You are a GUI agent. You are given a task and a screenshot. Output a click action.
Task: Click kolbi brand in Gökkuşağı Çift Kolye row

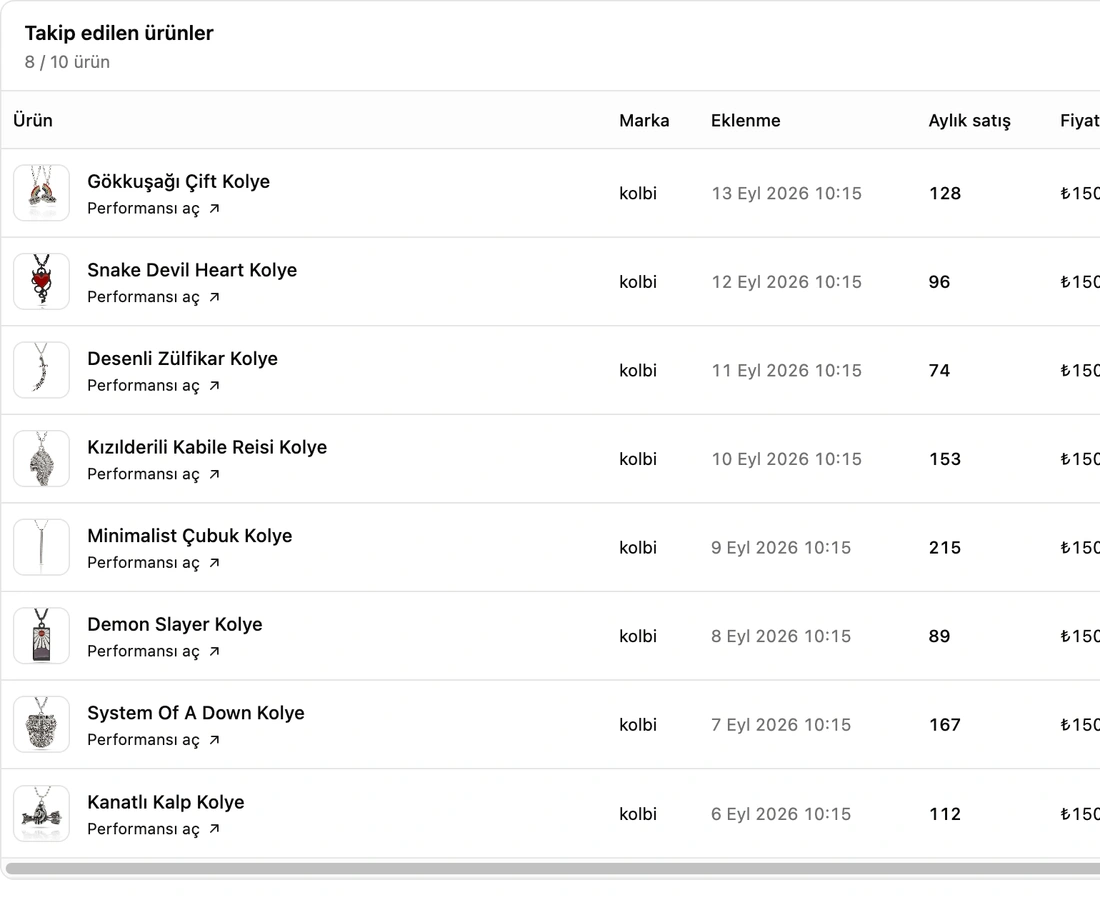pos(638,193)
